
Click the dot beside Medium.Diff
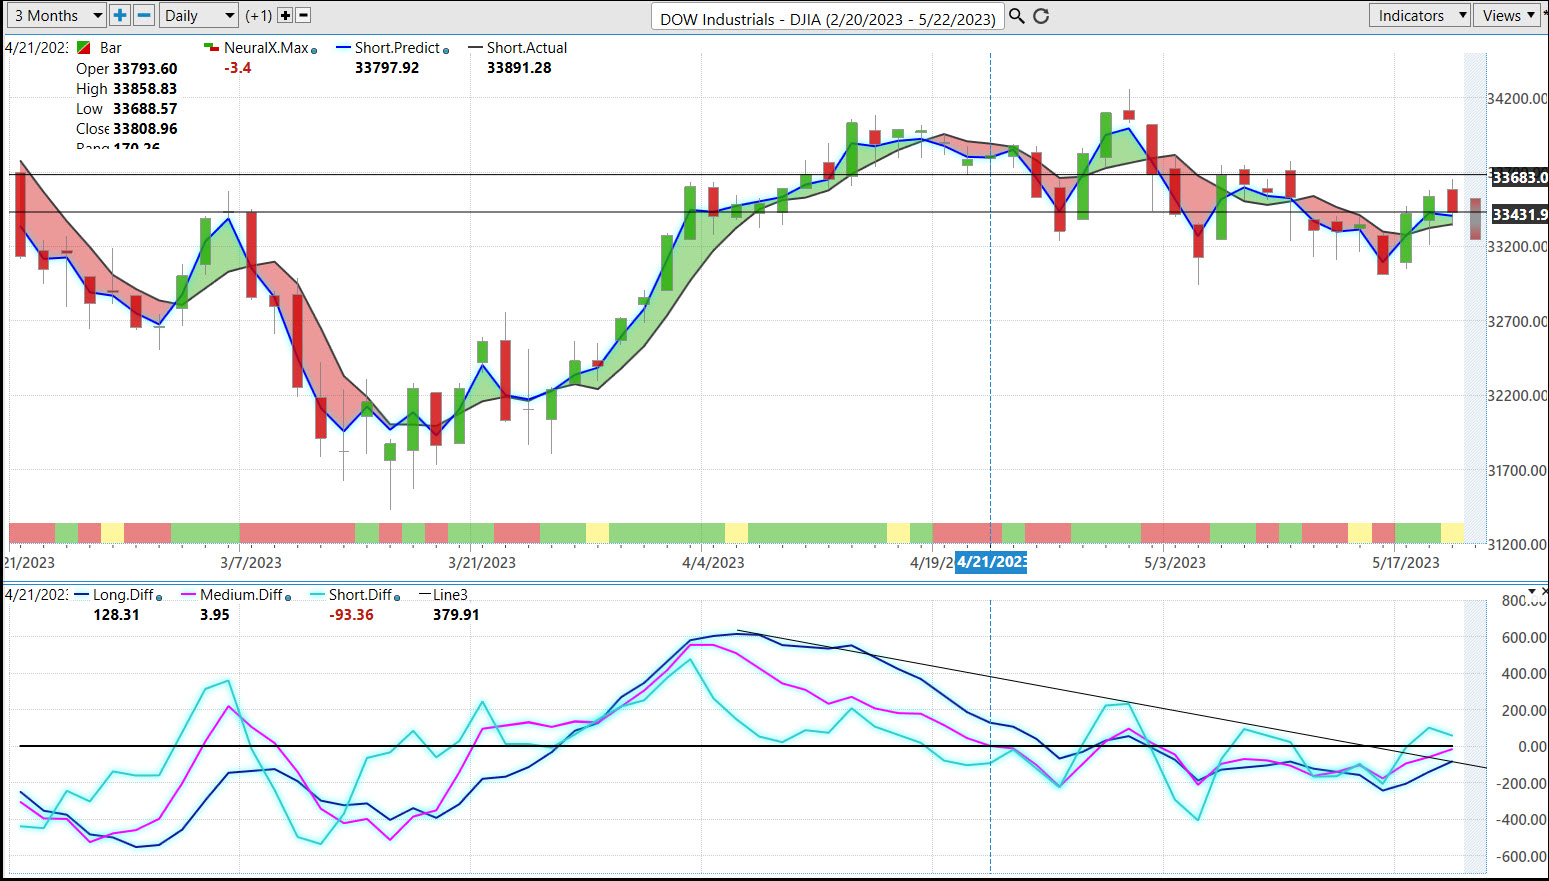[x=288, y=597]
